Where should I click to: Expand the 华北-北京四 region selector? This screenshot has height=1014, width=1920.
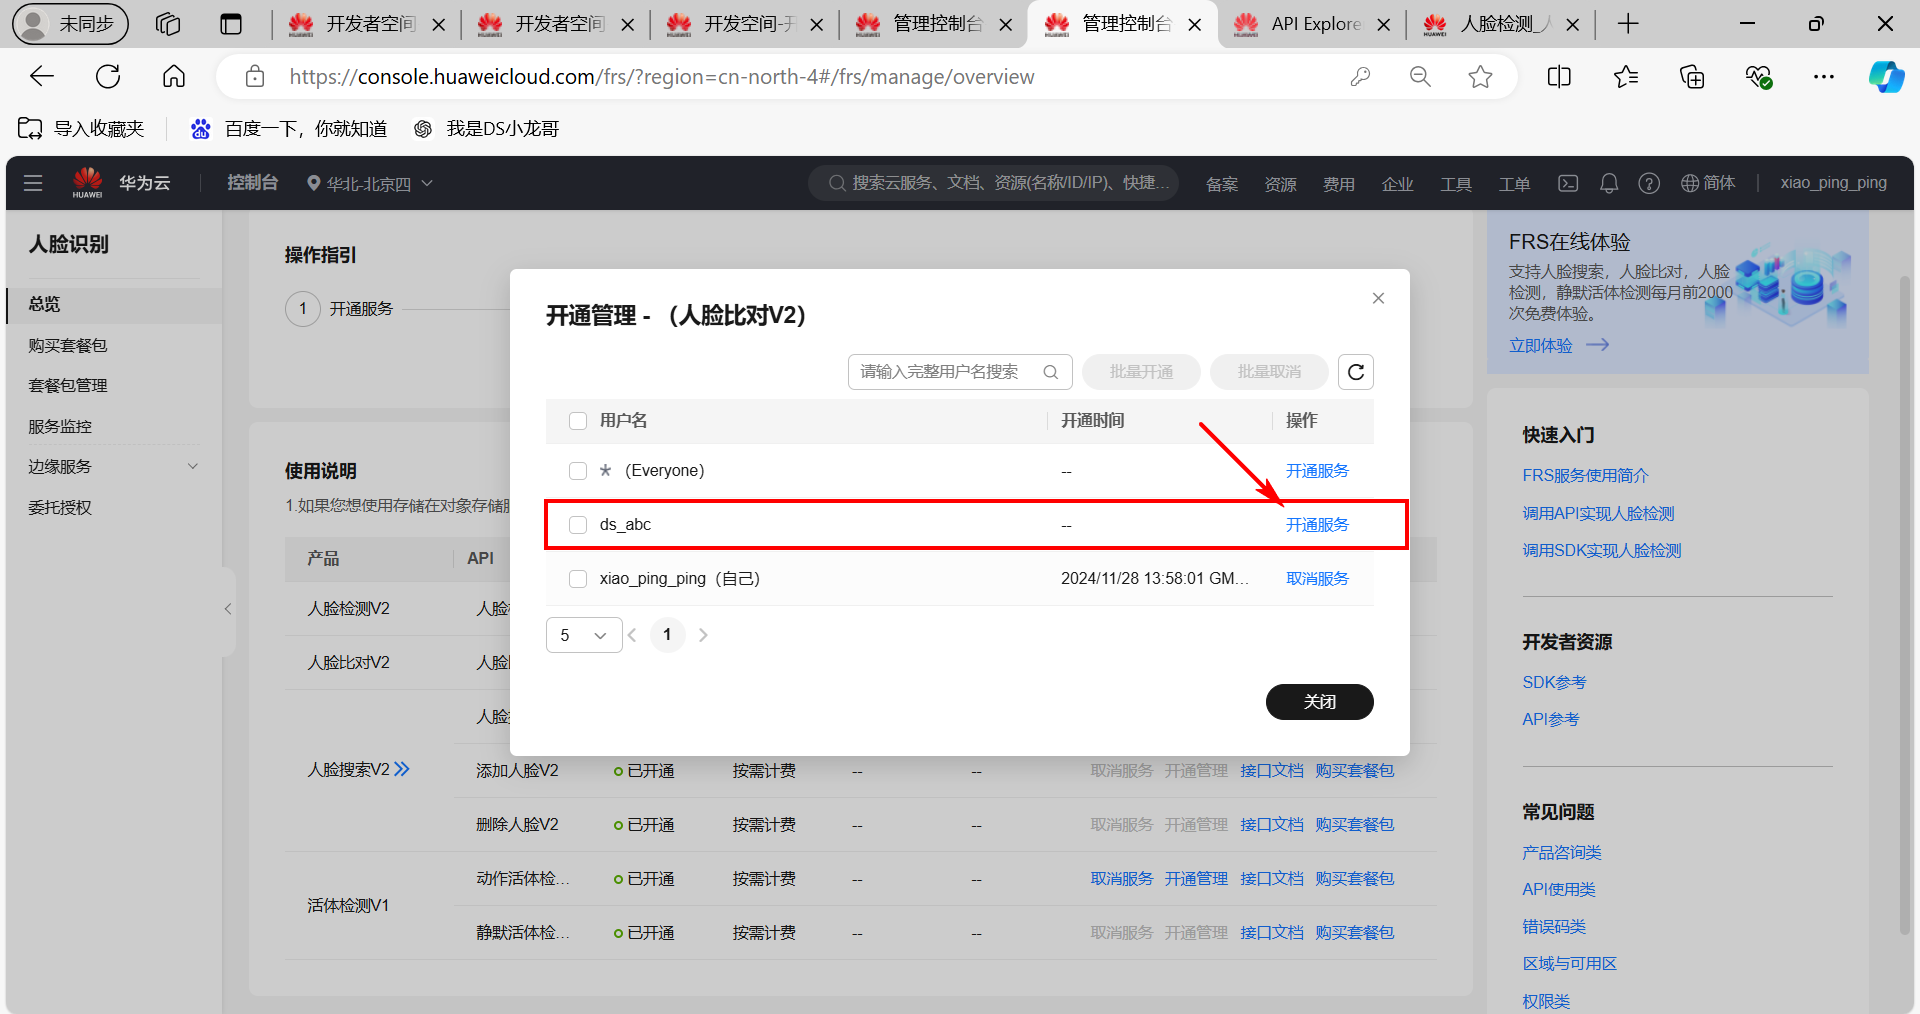370,183
